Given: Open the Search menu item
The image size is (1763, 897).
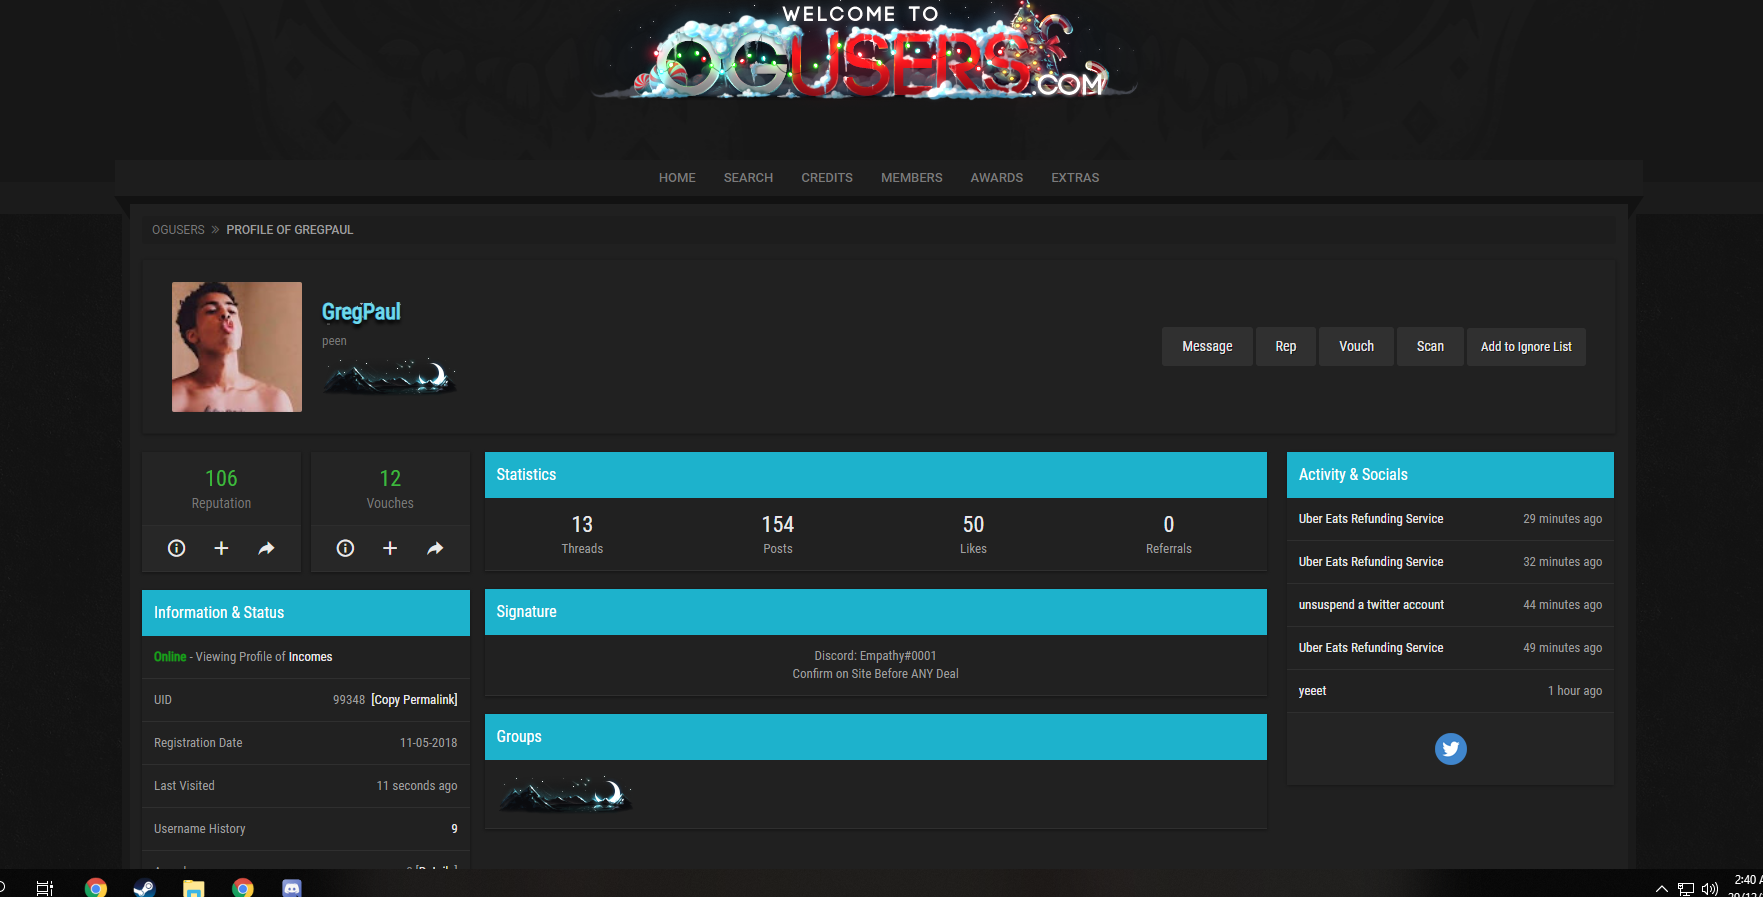Looking at the screenshot, I should [748, 178].
